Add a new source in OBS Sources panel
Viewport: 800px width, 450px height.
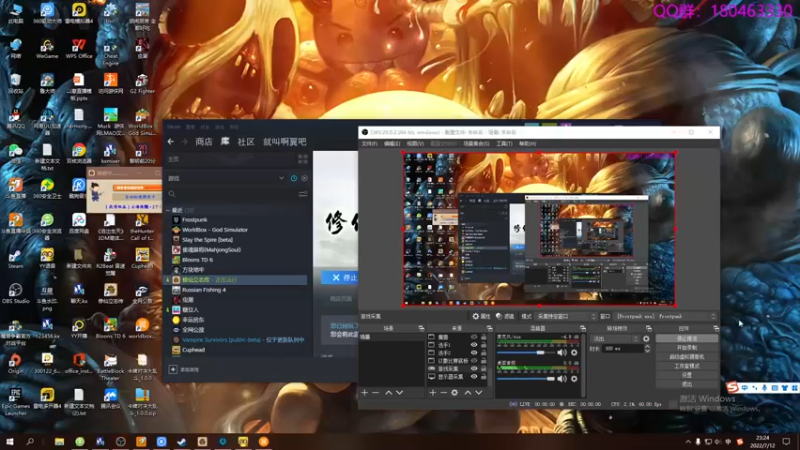pos(433,393)
